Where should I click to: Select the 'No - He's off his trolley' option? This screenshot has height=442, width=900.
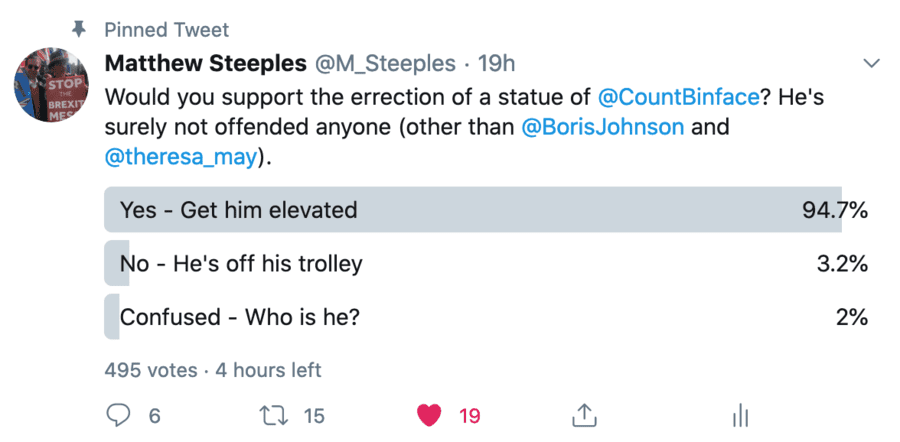pos(241,264)
